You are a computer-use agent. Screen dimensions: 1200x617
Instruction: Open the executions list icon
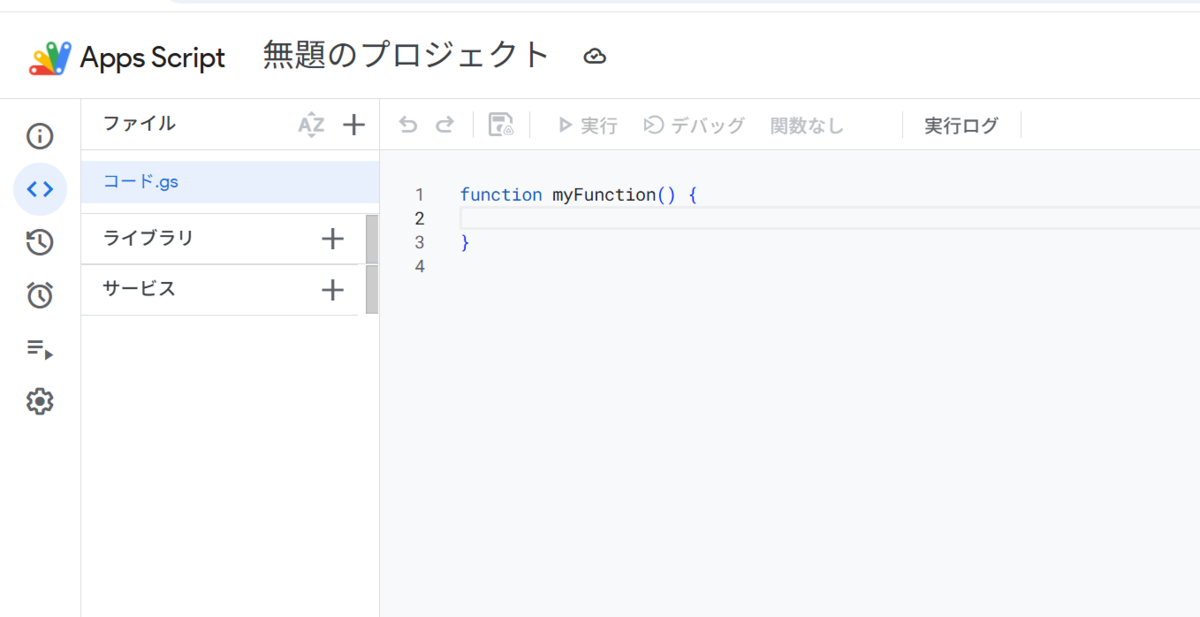[39, 349]
